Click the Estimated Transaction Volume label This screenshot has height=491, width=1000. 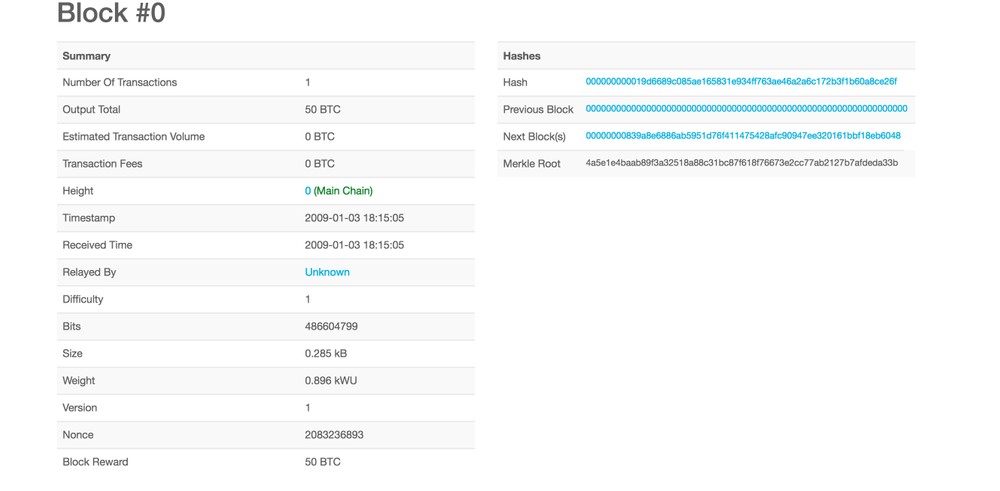click(134, 136)
